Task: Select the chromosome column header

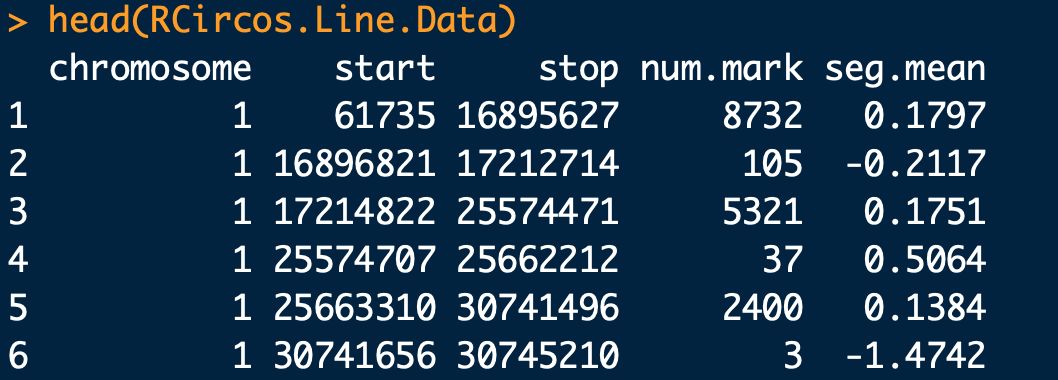Action: 150,69
